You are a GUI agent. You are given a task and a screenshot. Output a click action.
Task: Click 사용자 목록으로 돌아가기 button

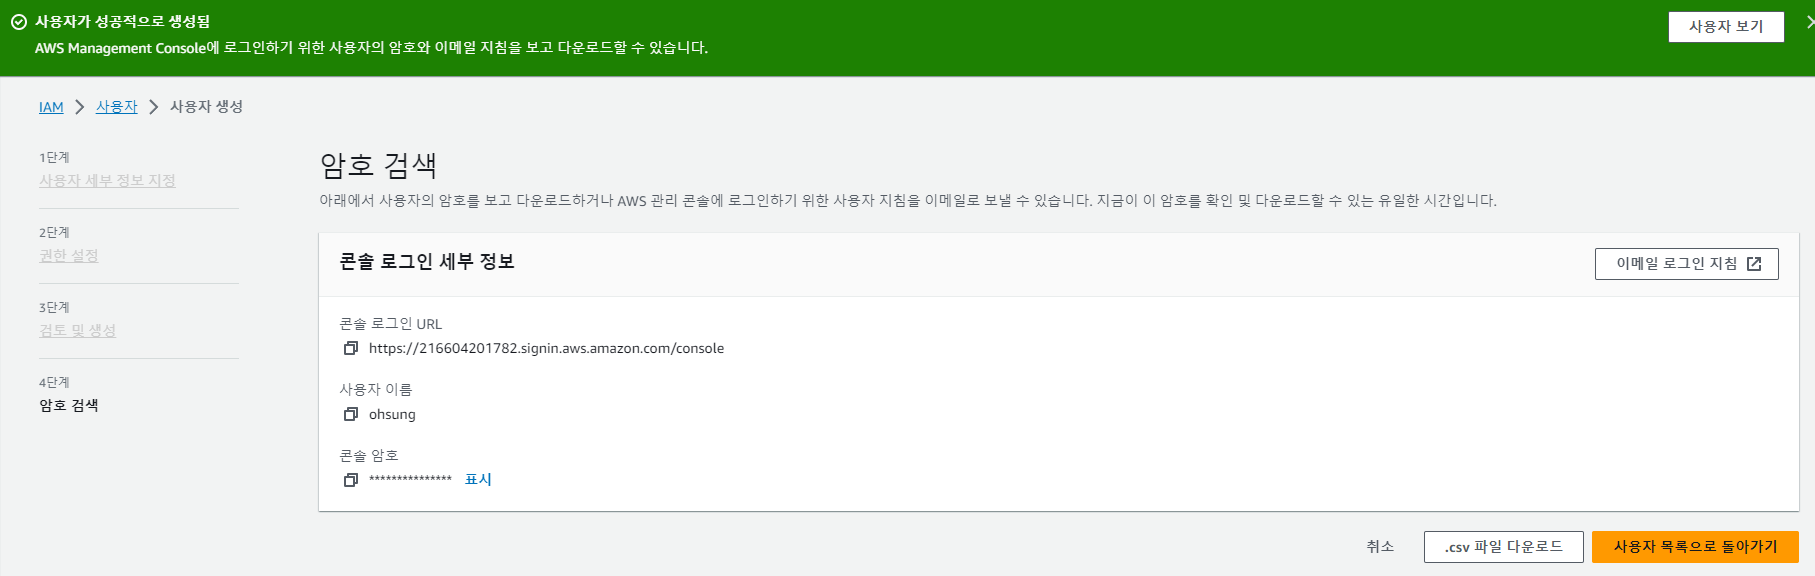click(x=1695, y=547)
